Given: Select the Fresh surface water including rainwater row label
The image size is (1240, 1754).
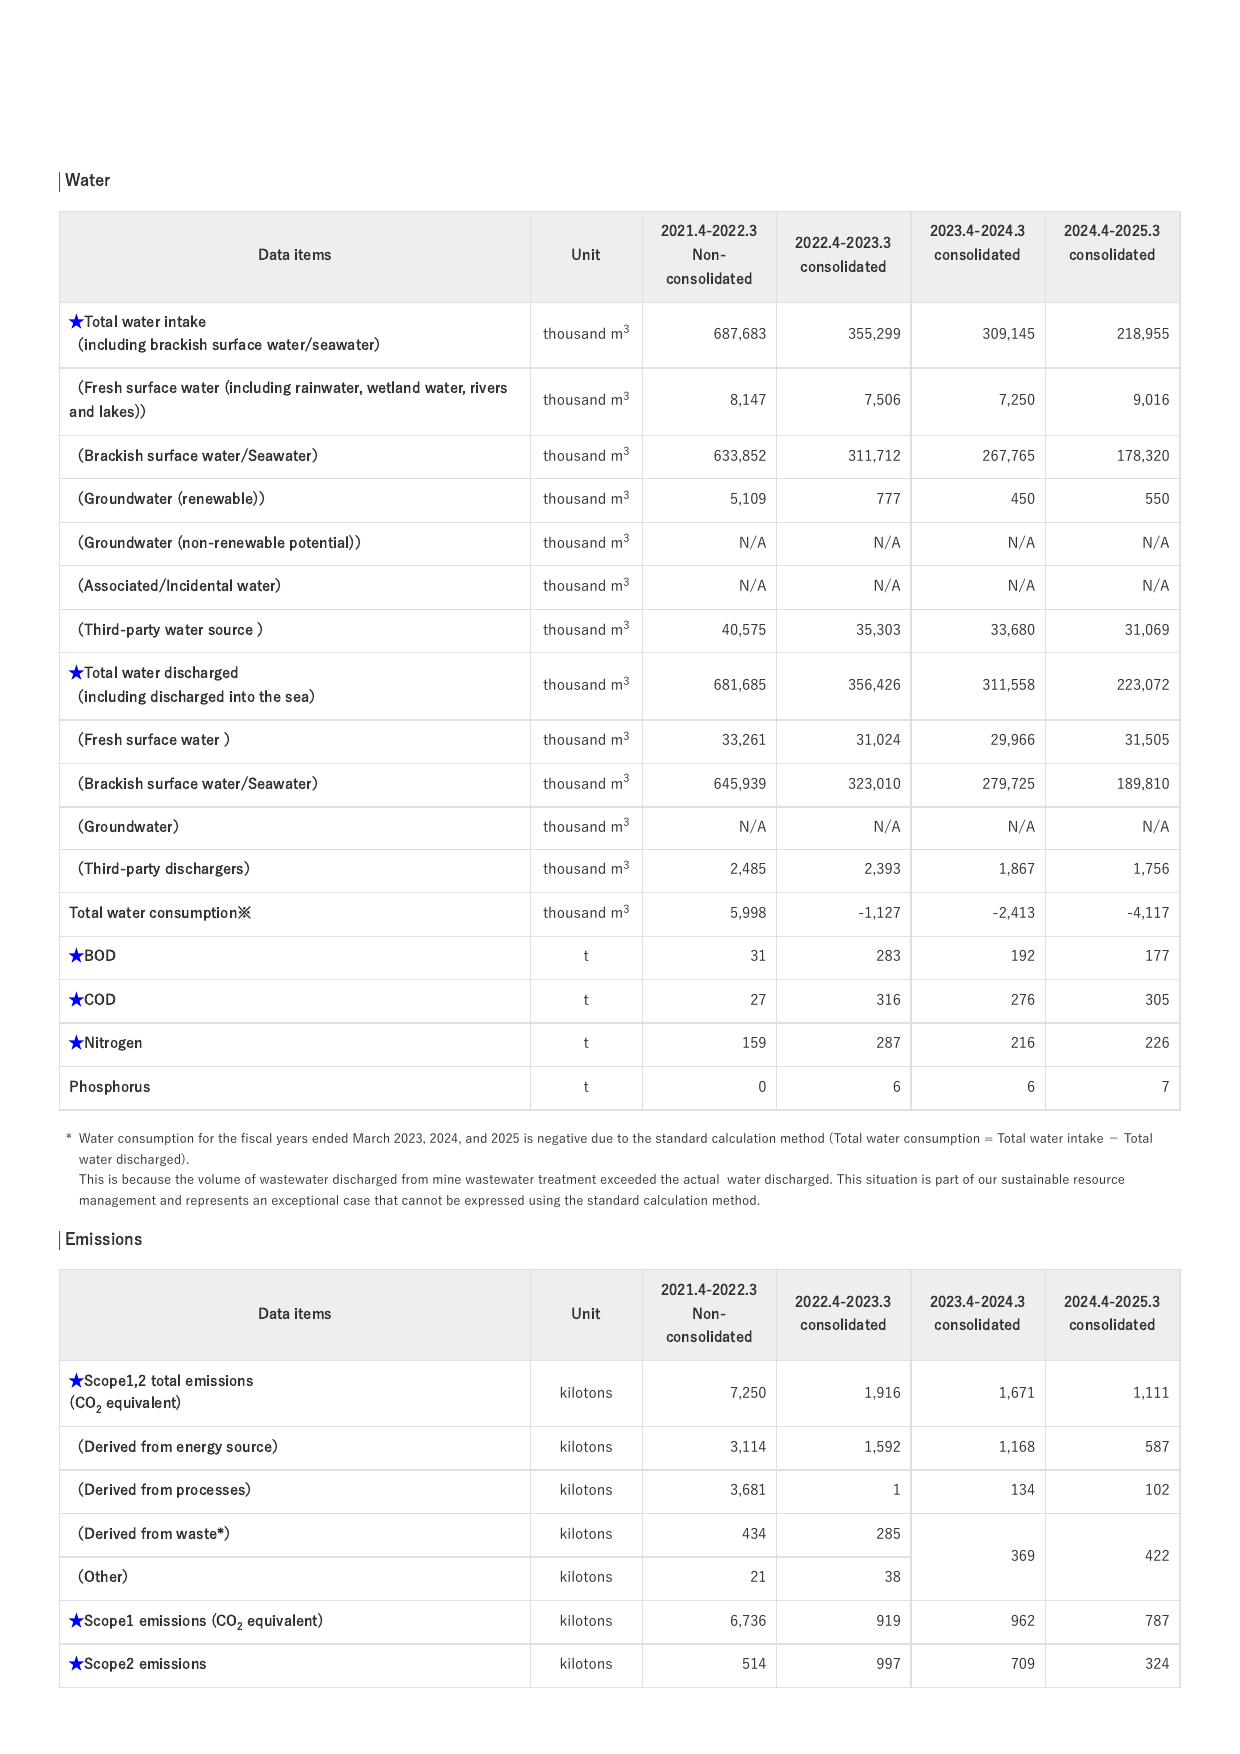Looking at the screenshot, I should click(288, 400).
